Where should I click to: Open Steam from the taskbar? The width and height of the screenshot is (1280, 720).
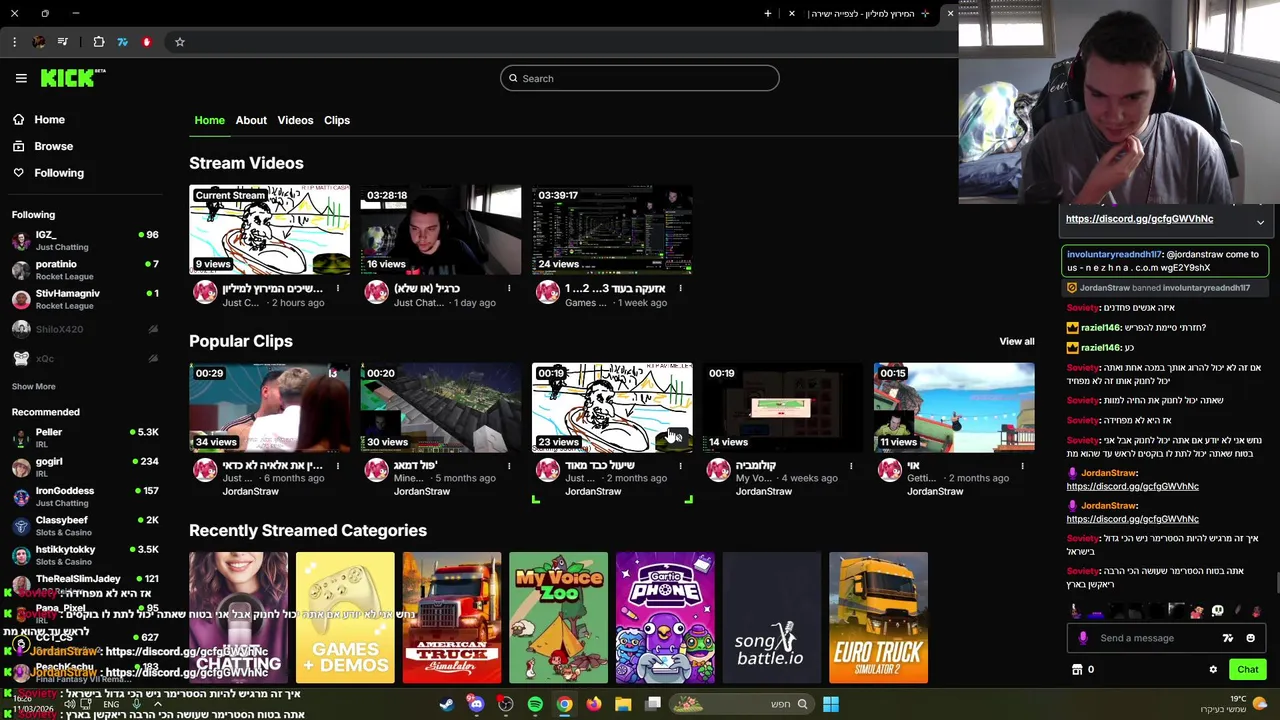(446, 704)
